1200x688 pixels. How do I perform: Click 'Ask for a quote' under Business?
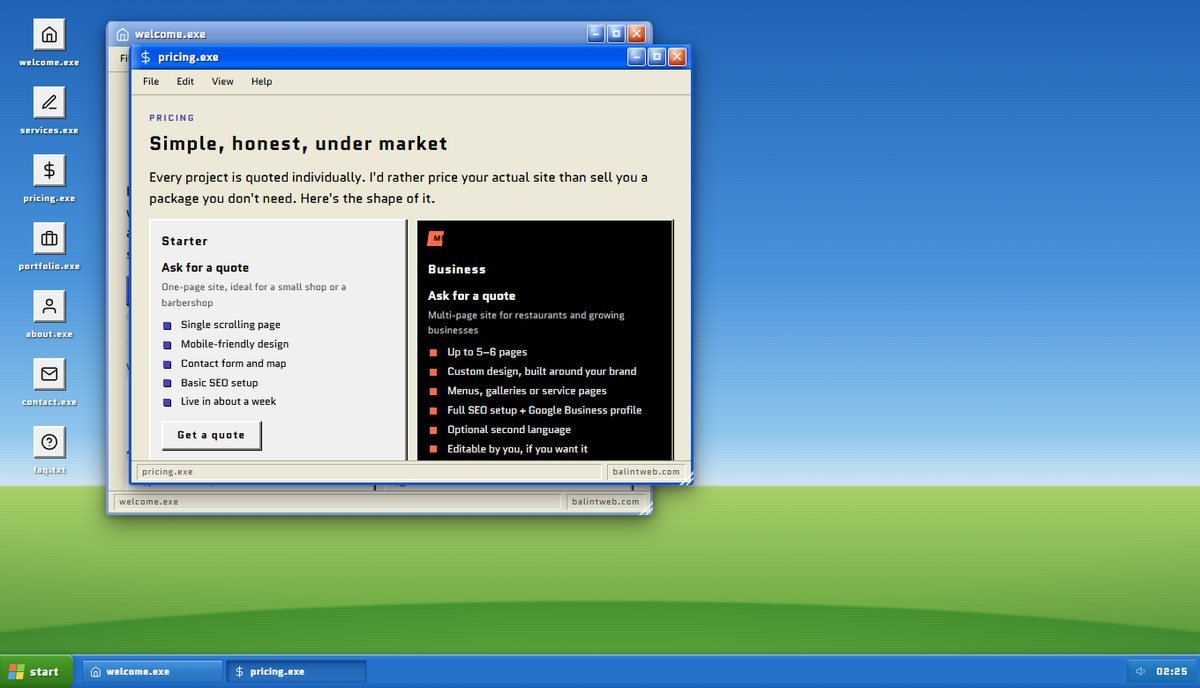[472, 296]
